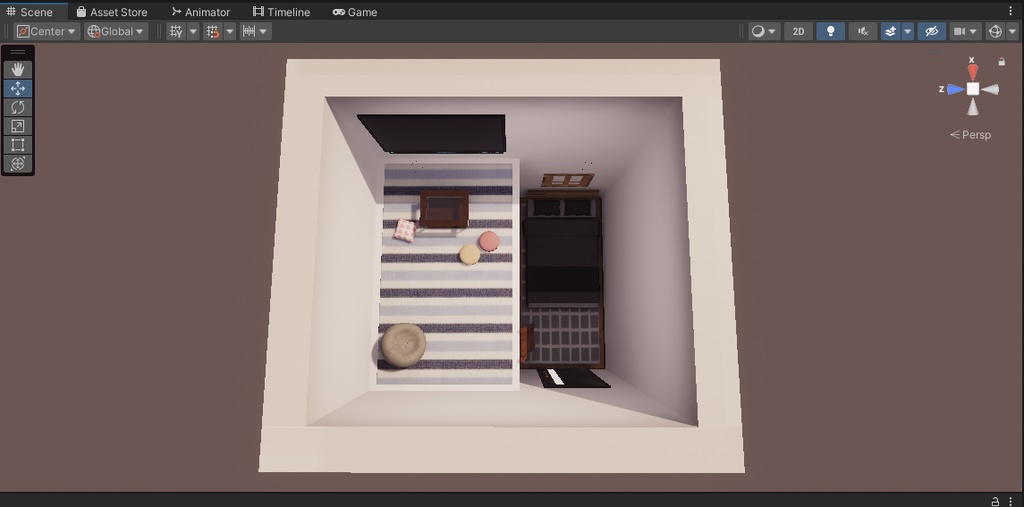The image size is (1024, 507).
Task: Select the Transform tool
Action: click(x=18, y=163)
